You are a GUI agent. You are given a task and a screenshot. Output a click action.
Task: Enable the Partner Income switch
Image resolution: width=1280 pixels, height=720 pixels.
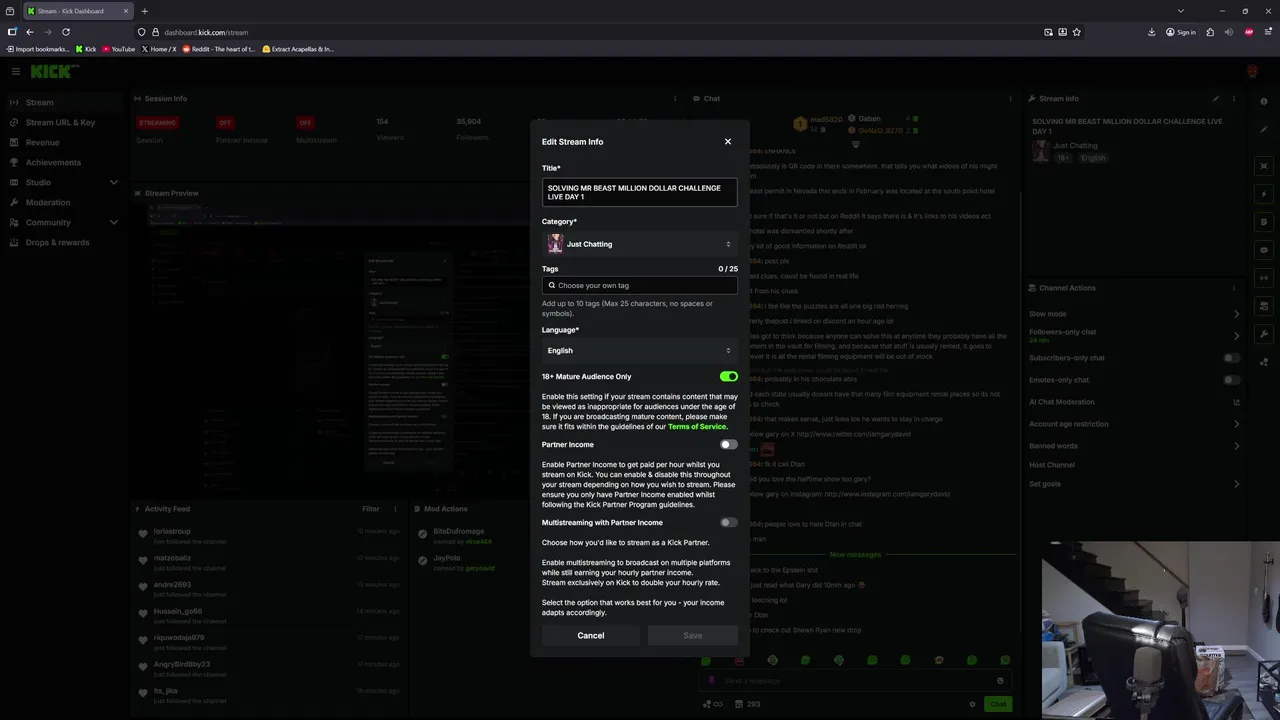(x=729, y=445)
